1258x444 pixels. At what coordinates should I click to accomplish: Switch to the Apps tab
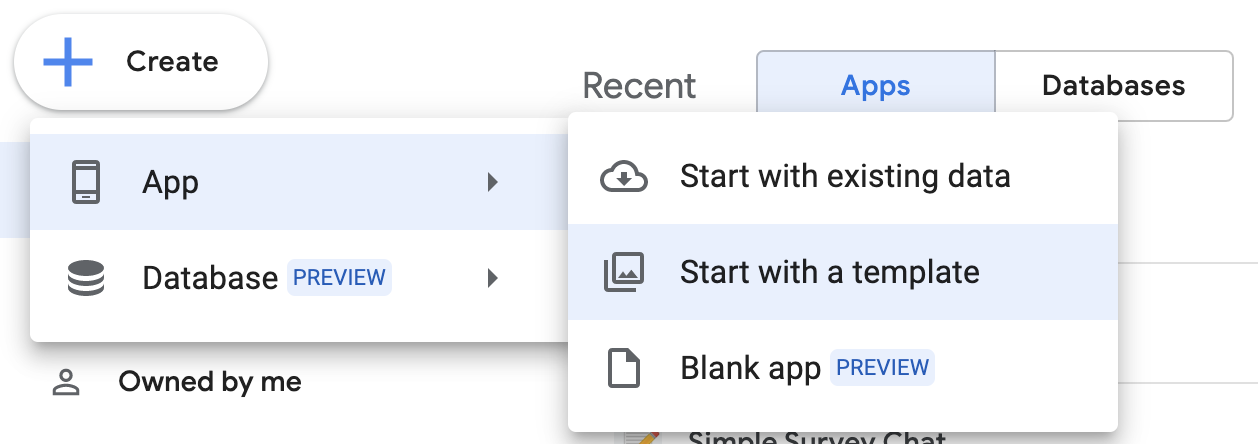pos(875,86)
